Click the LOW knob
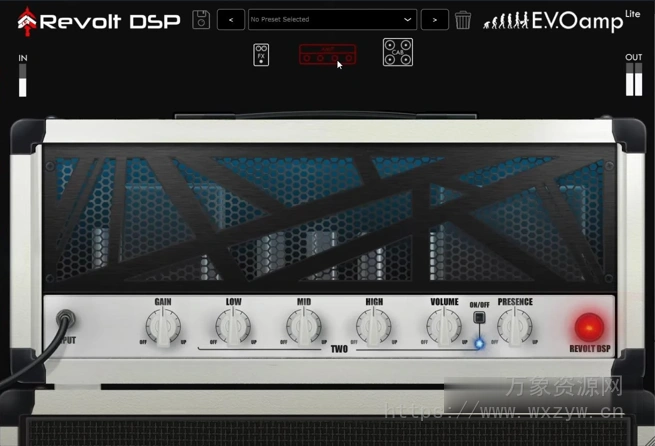The width and height of the screenshot is (655, 446). (x=233, y=327)
